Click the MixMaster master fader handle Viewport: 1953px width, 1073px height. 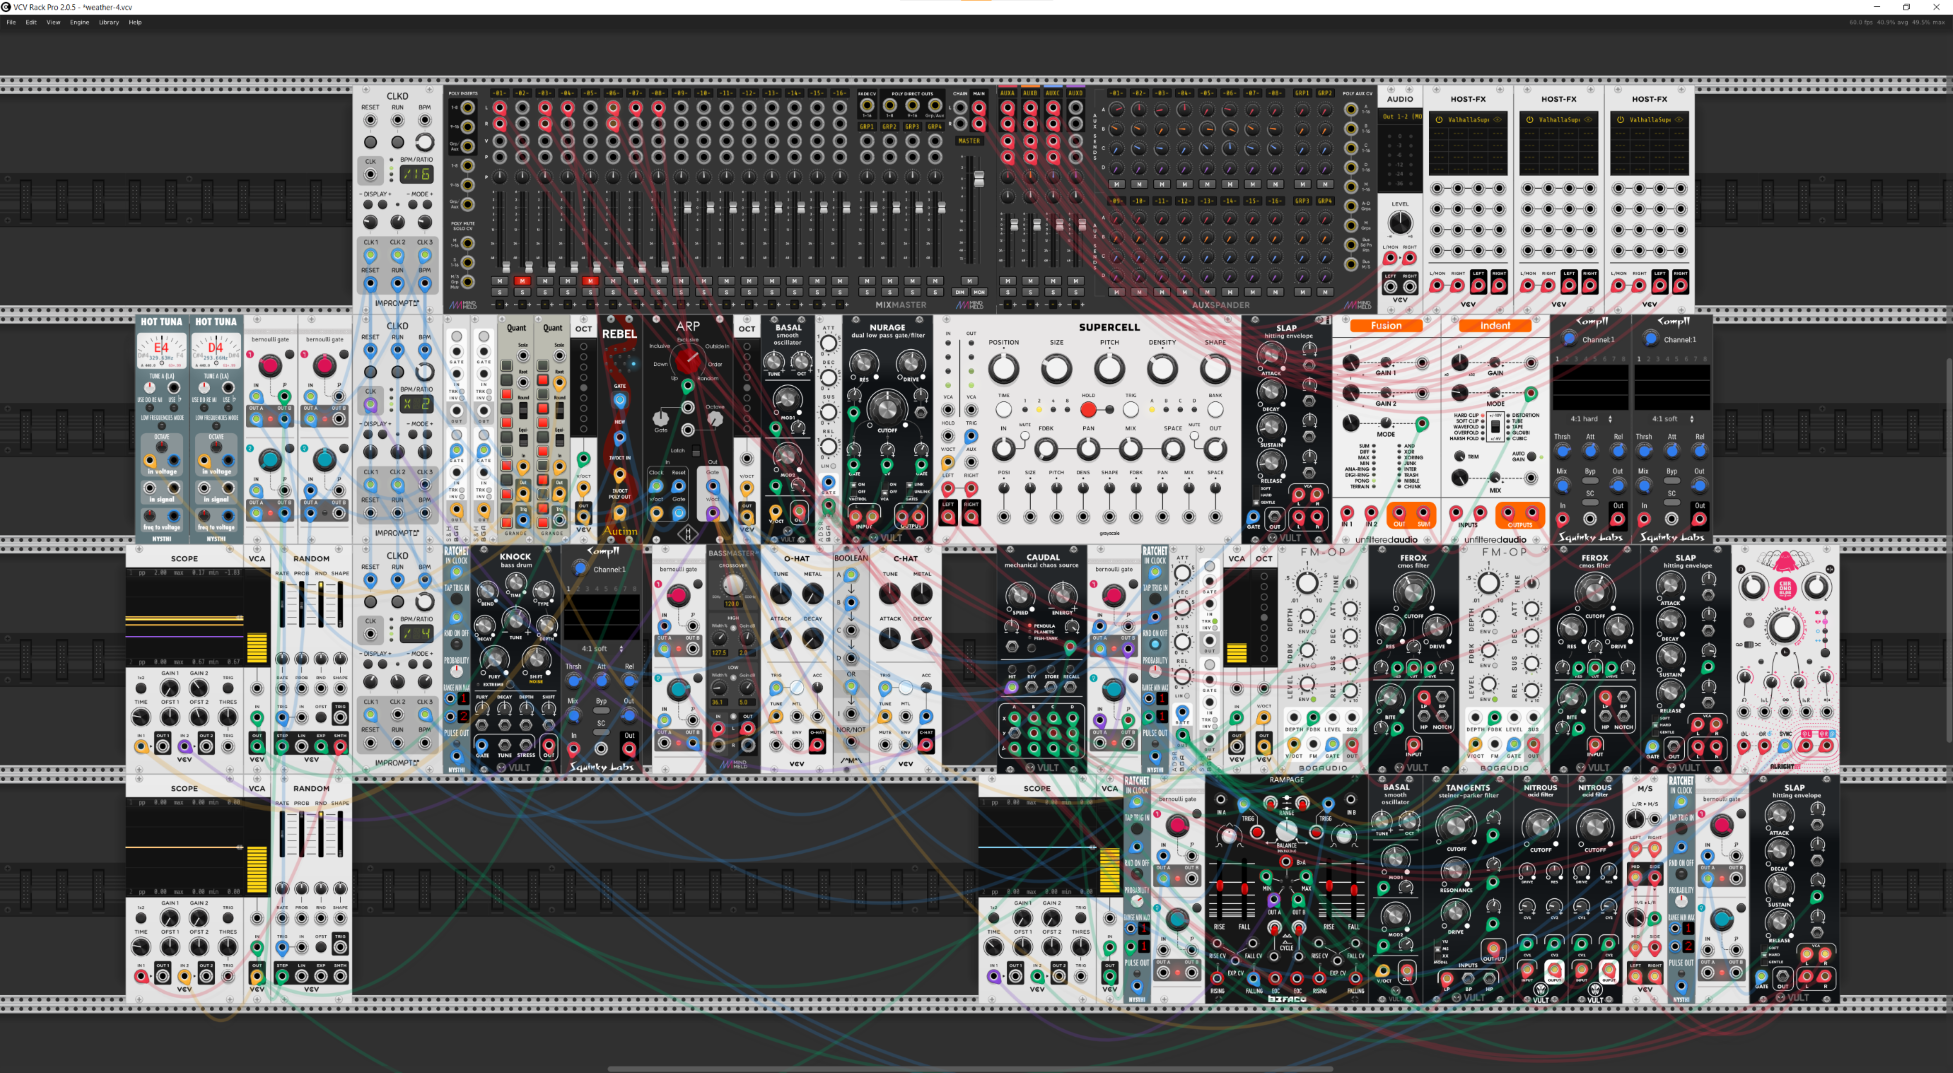coord(979,179)
